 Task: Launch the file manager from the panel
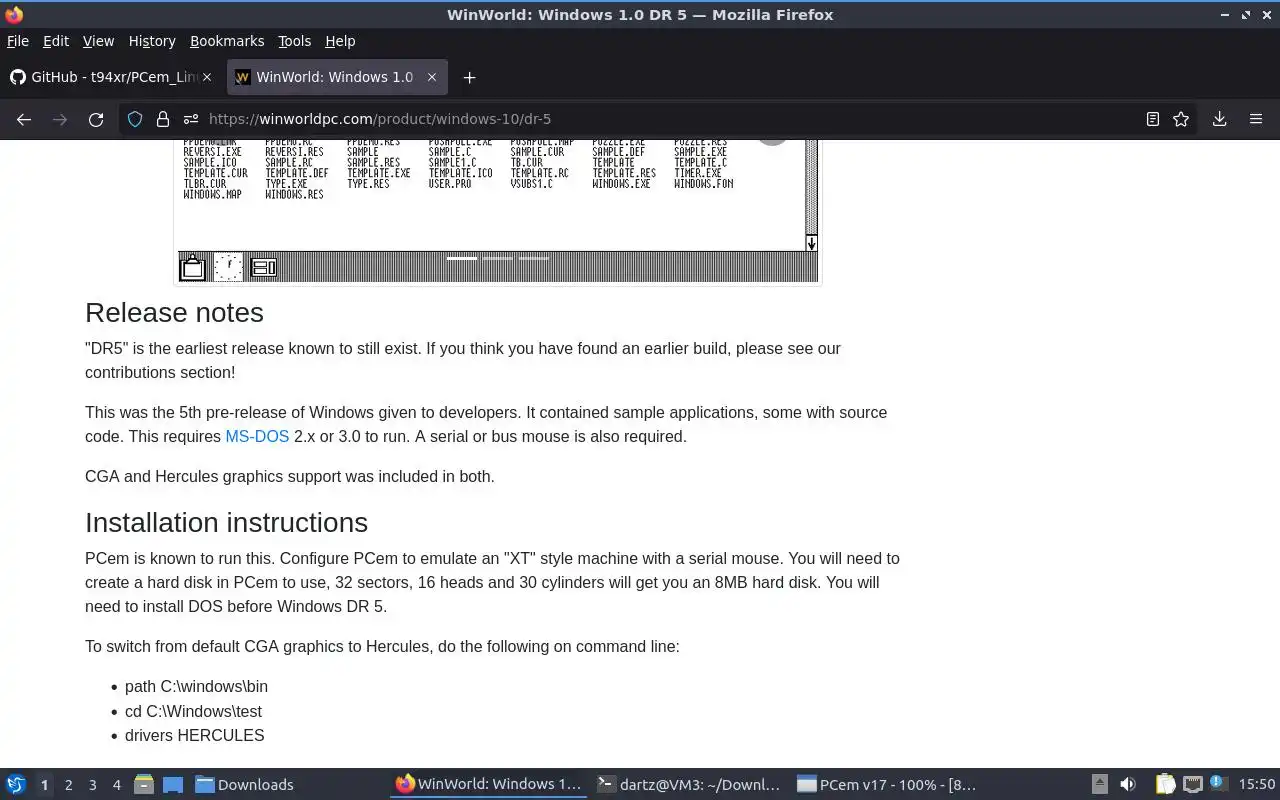pyautogui.click(x=144, y=784)
